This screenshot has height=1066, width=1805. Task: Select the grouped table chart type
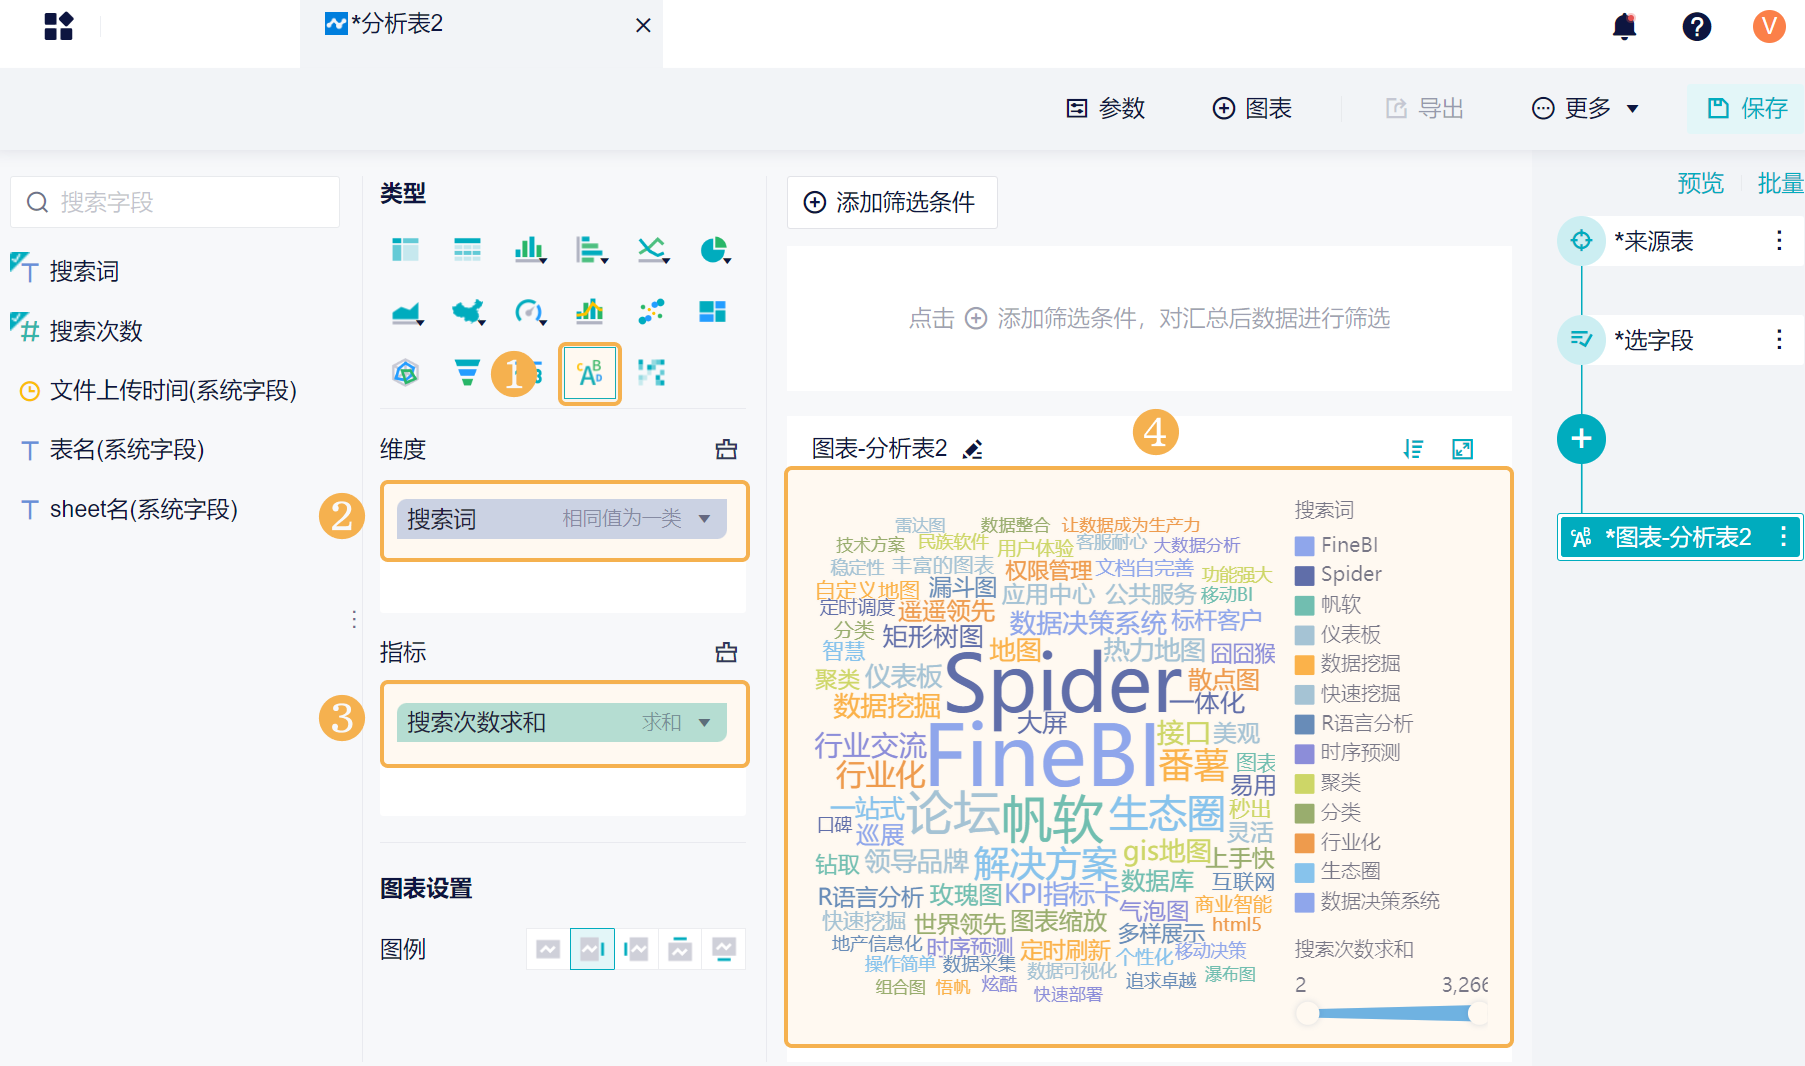coord(405,249)
